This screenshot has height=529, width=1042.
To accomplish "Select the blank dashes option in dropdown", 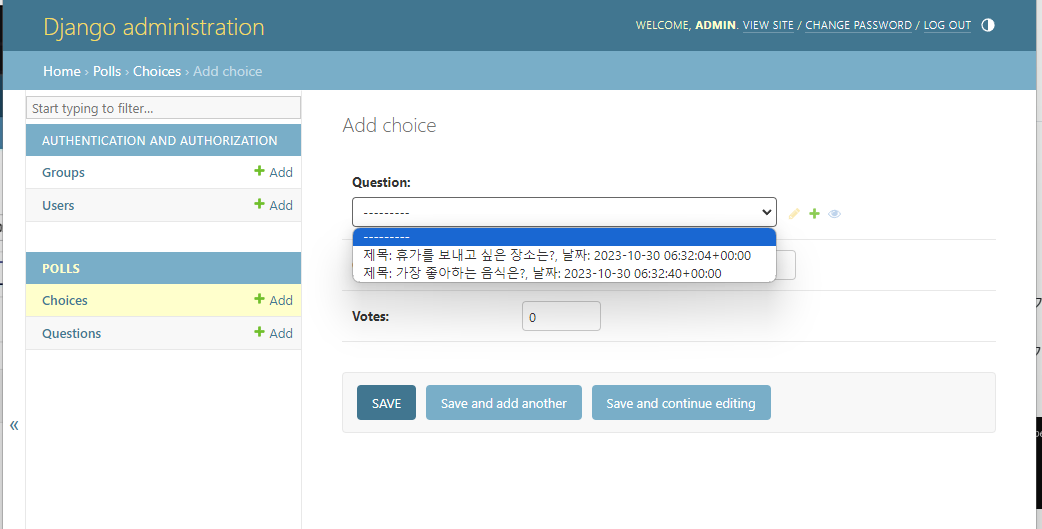I will pos(564,237).
